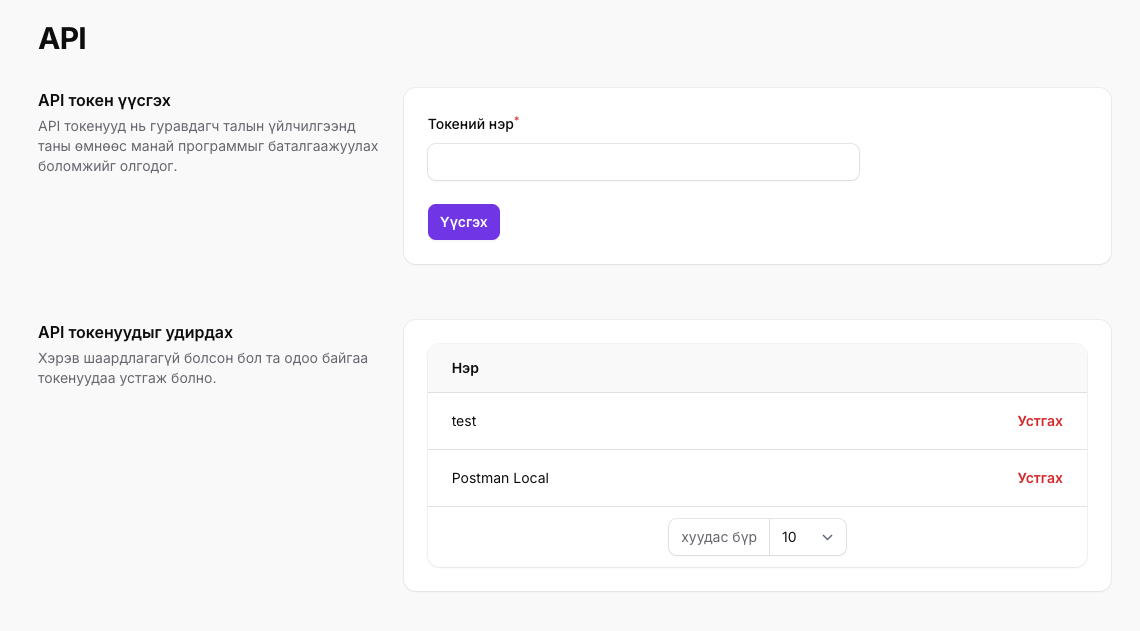Screen dimensions: 1140x631
Task: Expand the per-page selector showing 10
Action: click(x=808, y=537)
